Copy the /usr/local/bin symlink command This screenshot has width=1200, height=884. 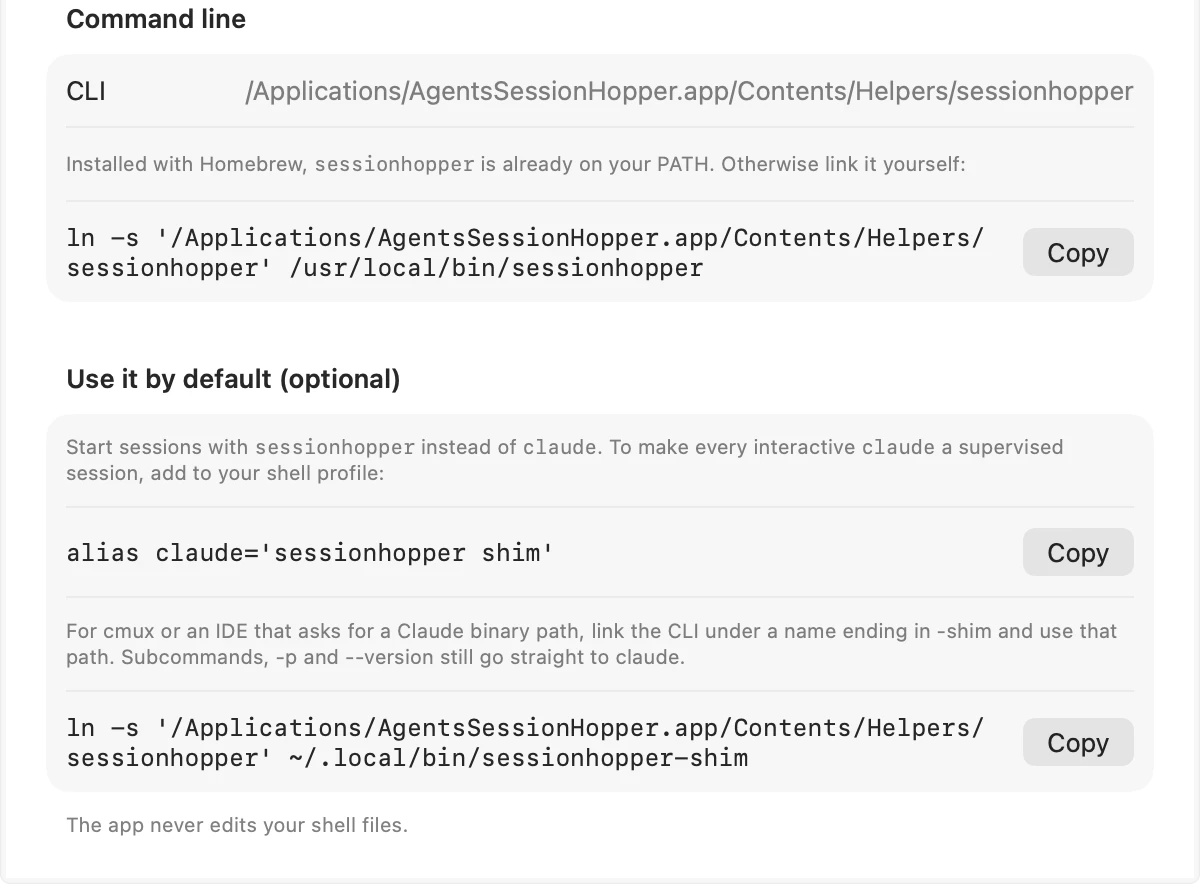click(1077, 252)
